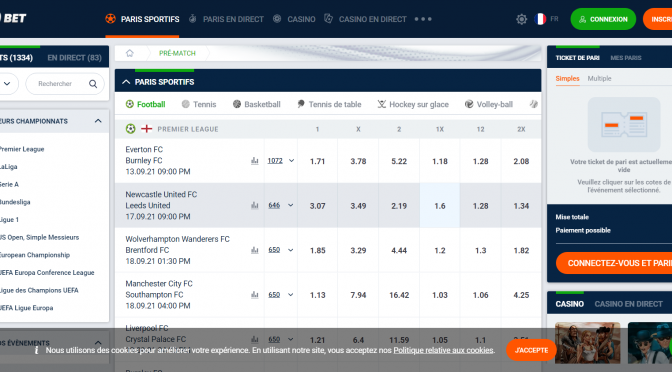Viewport: 672px width, 372px height.
Task: Open statistics icon for Manchester City match
Action: [x=255, y=294]
